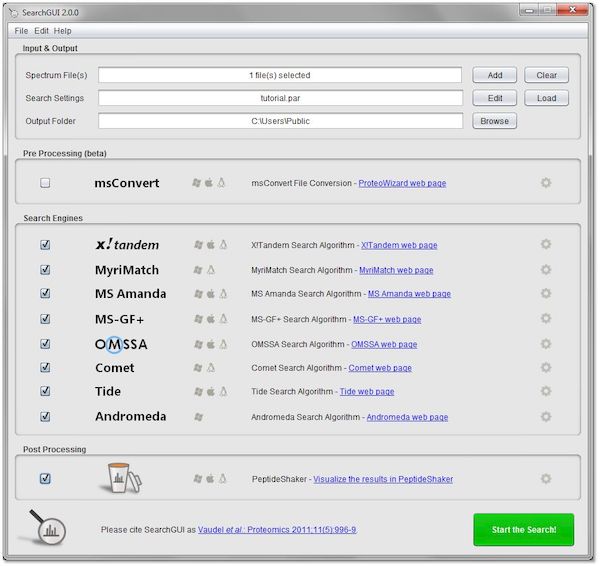
Task: Load a search settings file
Action: pyautogui.click(x=546, y=98)
